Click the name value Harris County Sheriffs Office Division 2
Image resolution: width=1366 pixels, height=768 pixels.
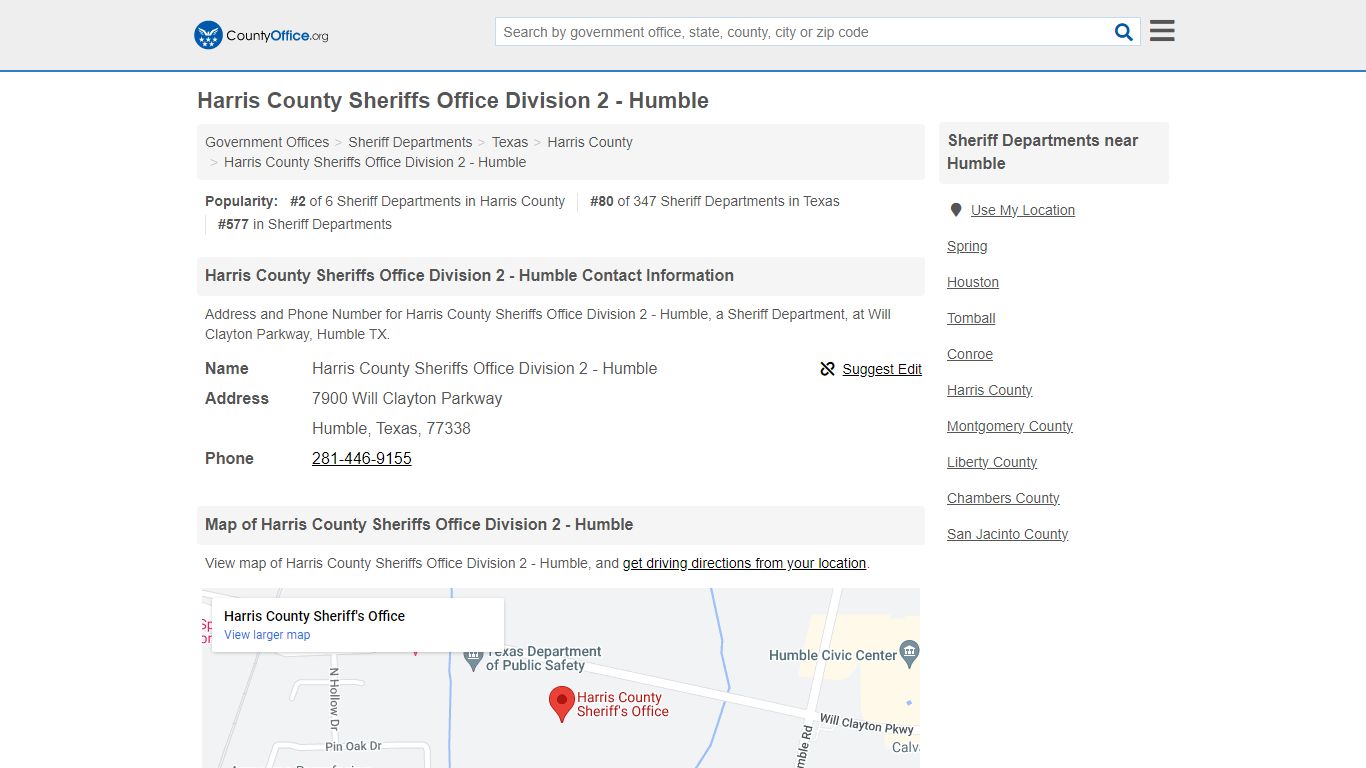485,368
